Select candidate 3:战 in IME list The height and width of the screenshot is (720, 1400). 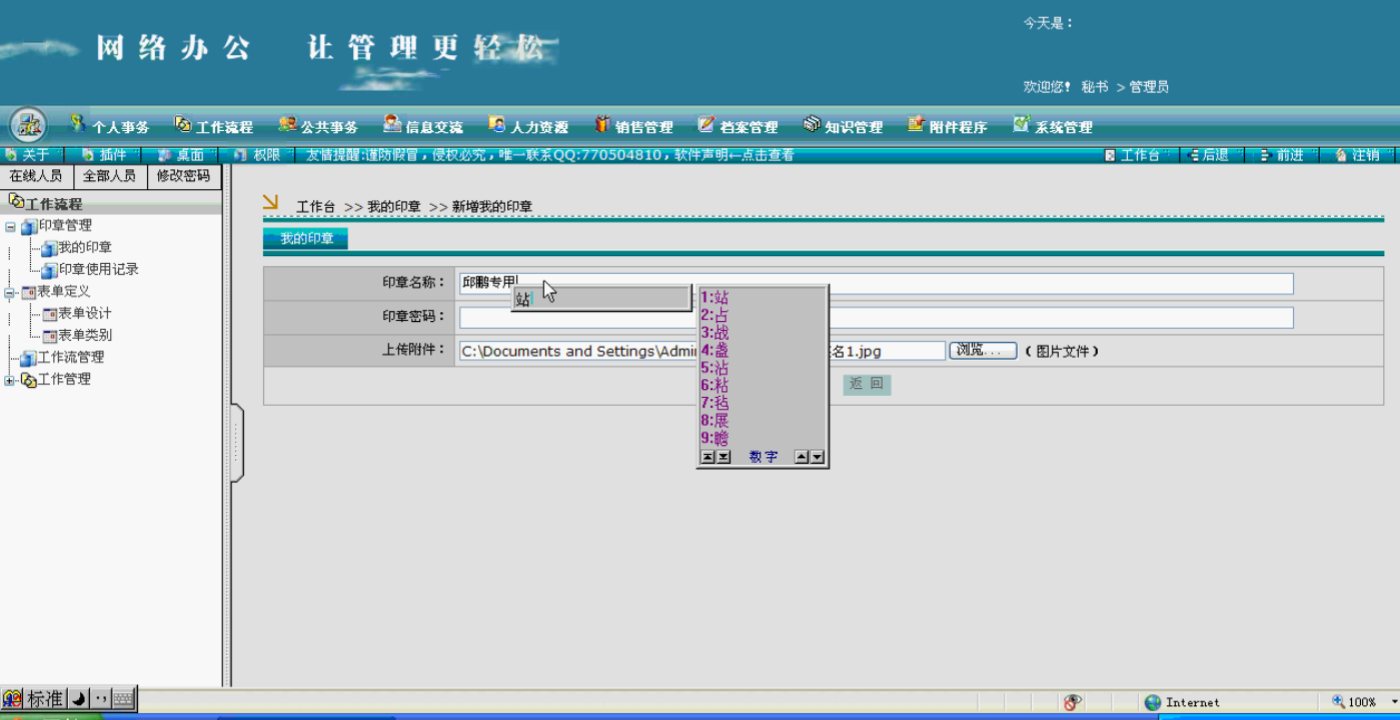715,332
